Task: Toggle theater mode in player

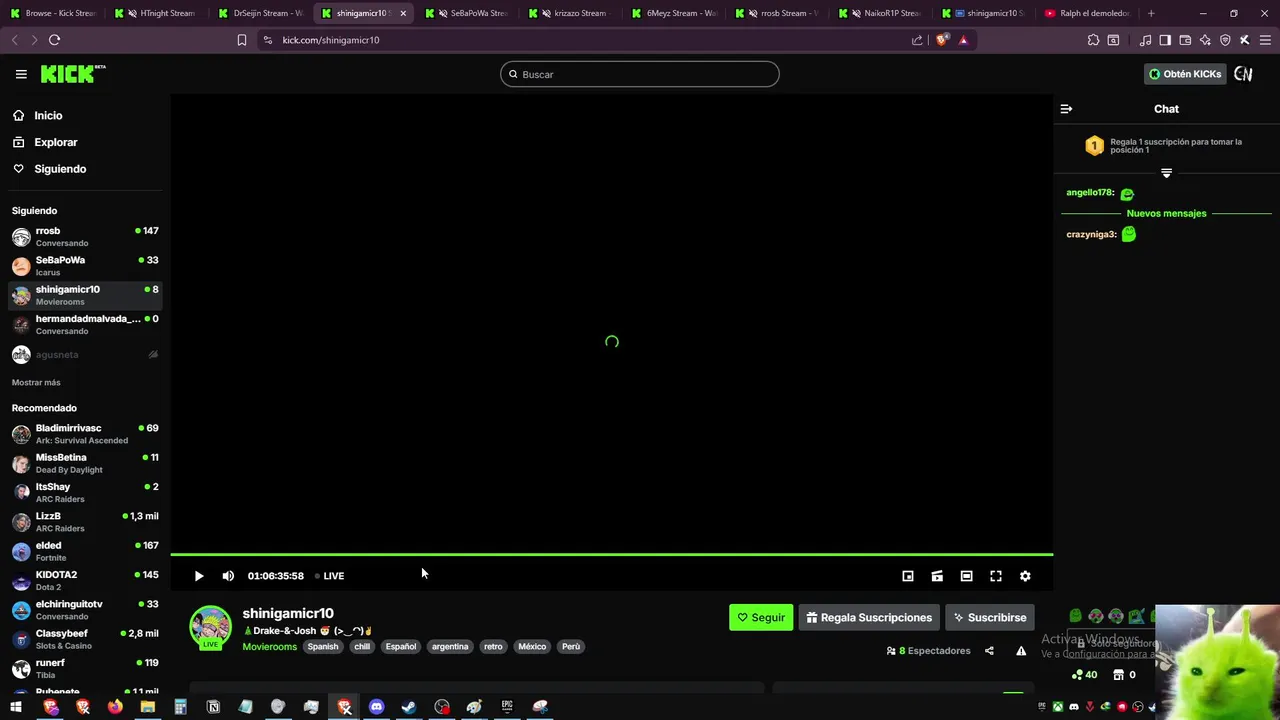Action: [x=966, y=576]
